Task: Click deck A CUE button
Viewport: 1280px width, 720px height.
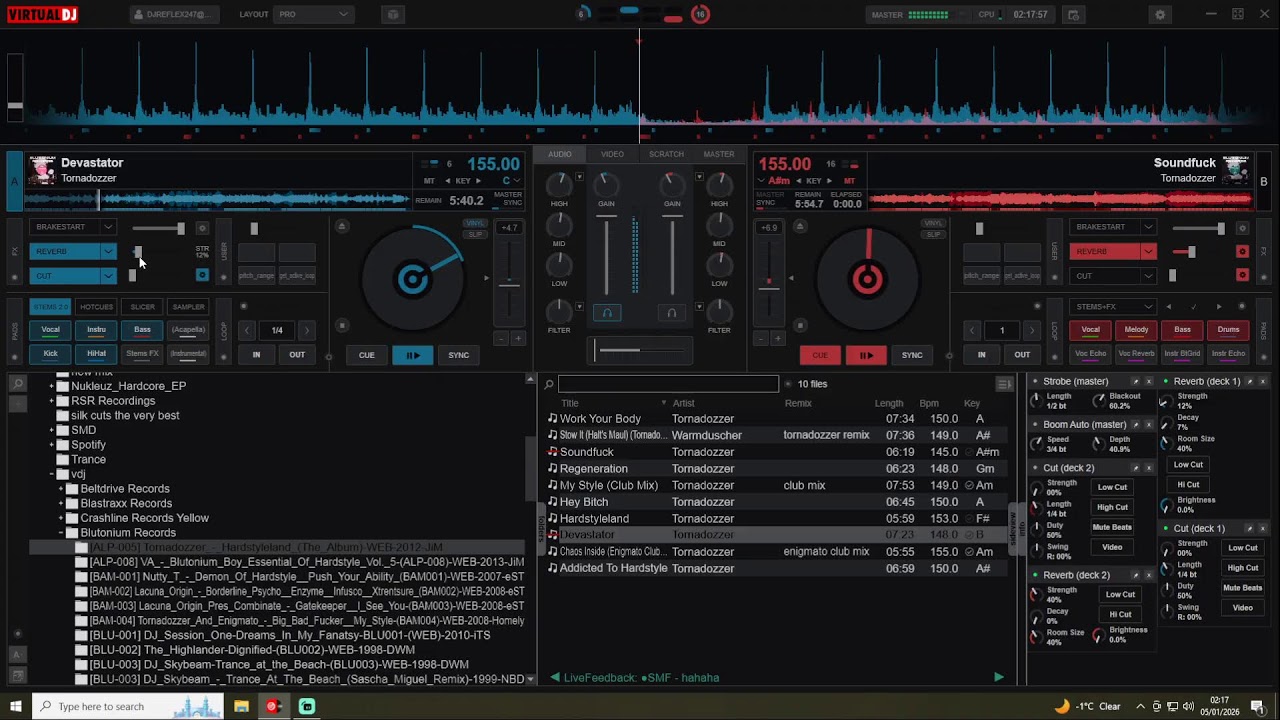Action: click(367, 355)
